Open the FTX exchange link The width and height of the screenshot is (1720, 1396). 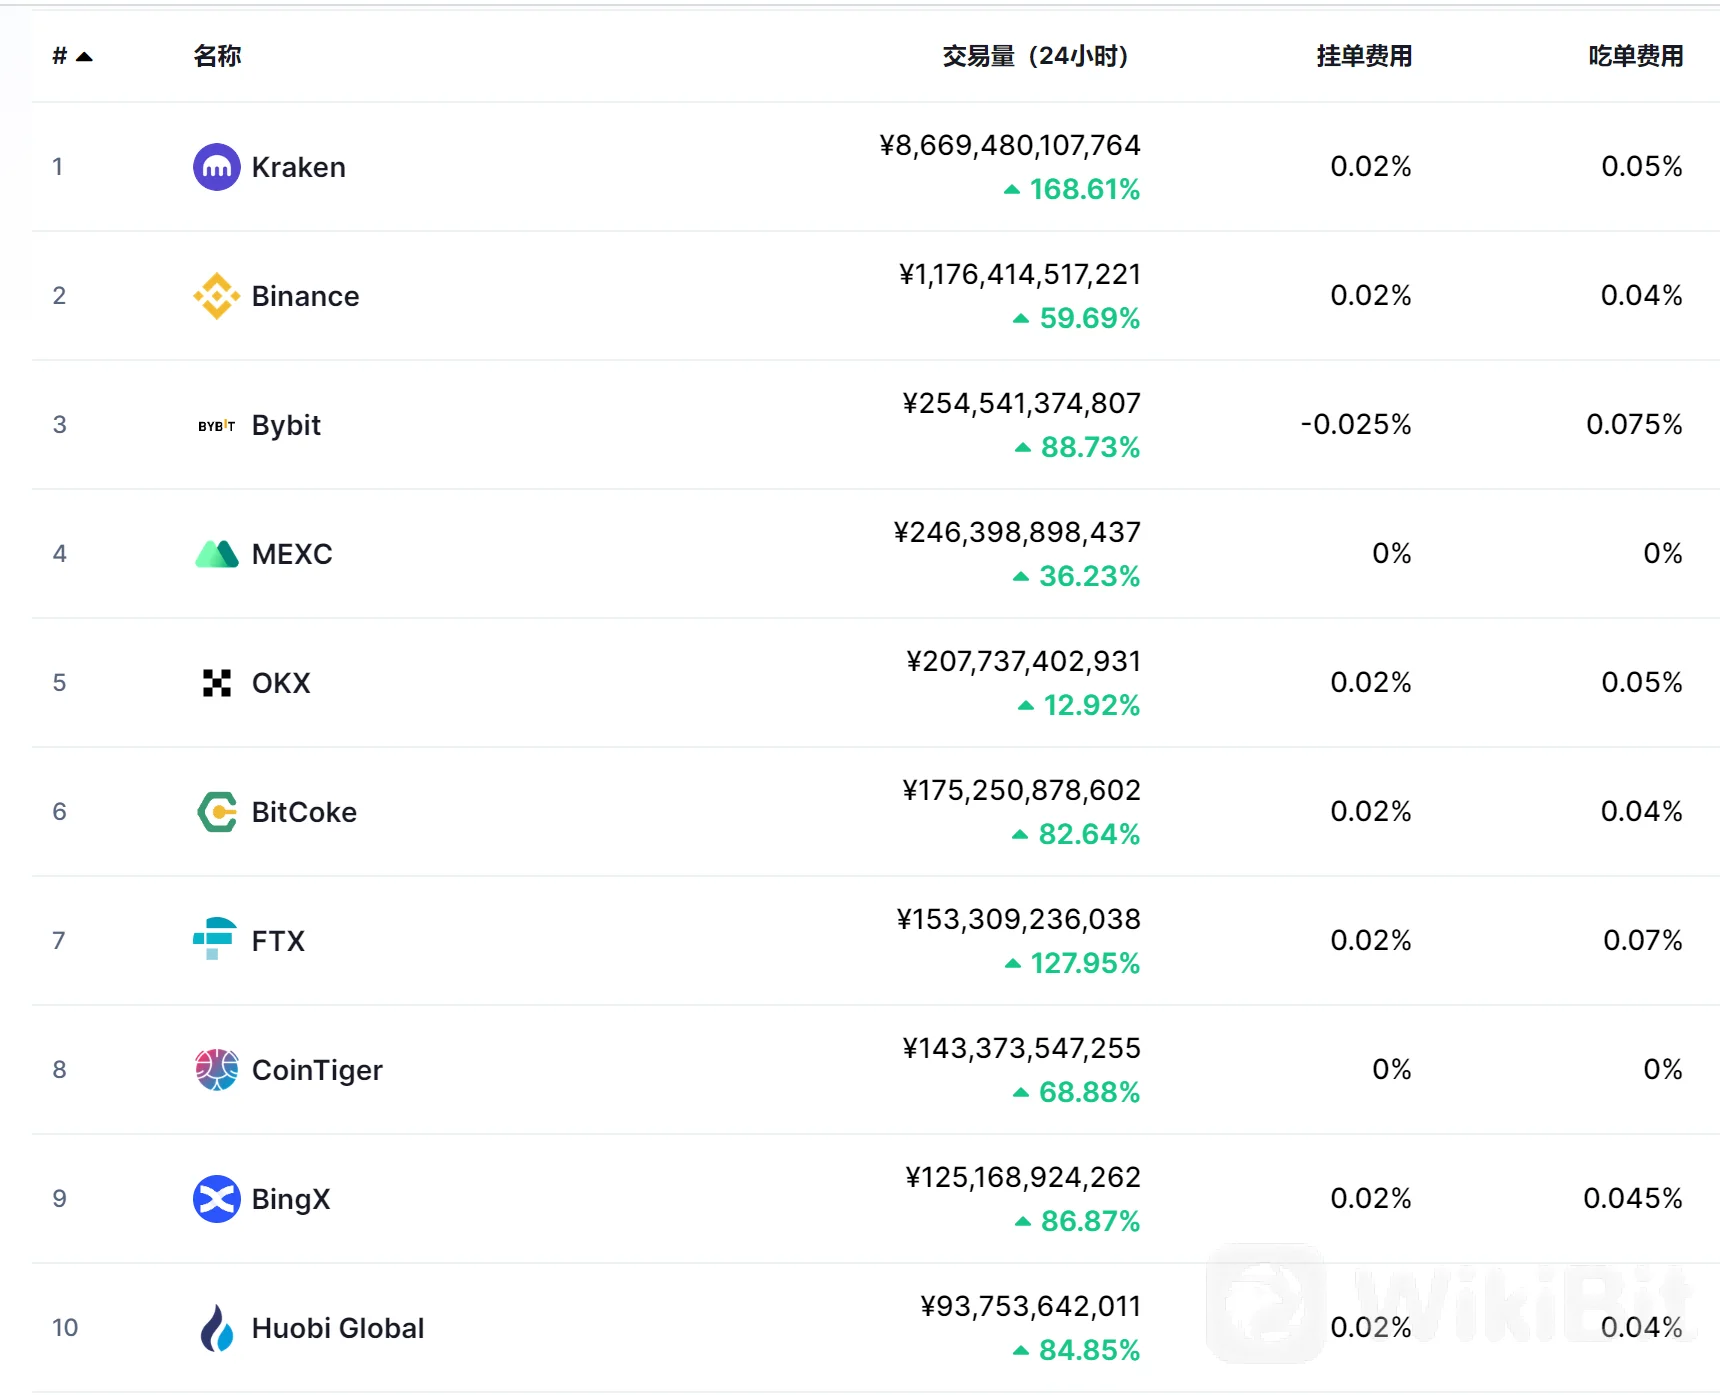point(278,941)
